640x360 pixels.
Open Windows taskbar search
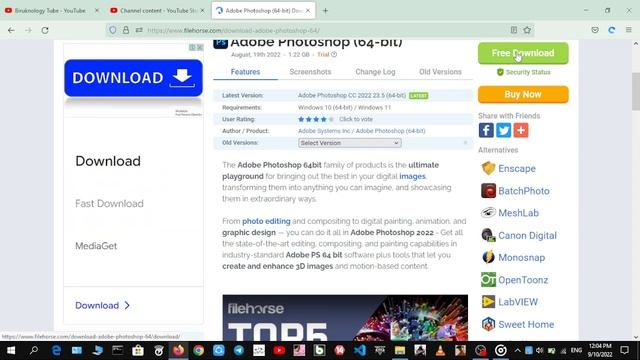pyautogui.click(x=34, y=350)
